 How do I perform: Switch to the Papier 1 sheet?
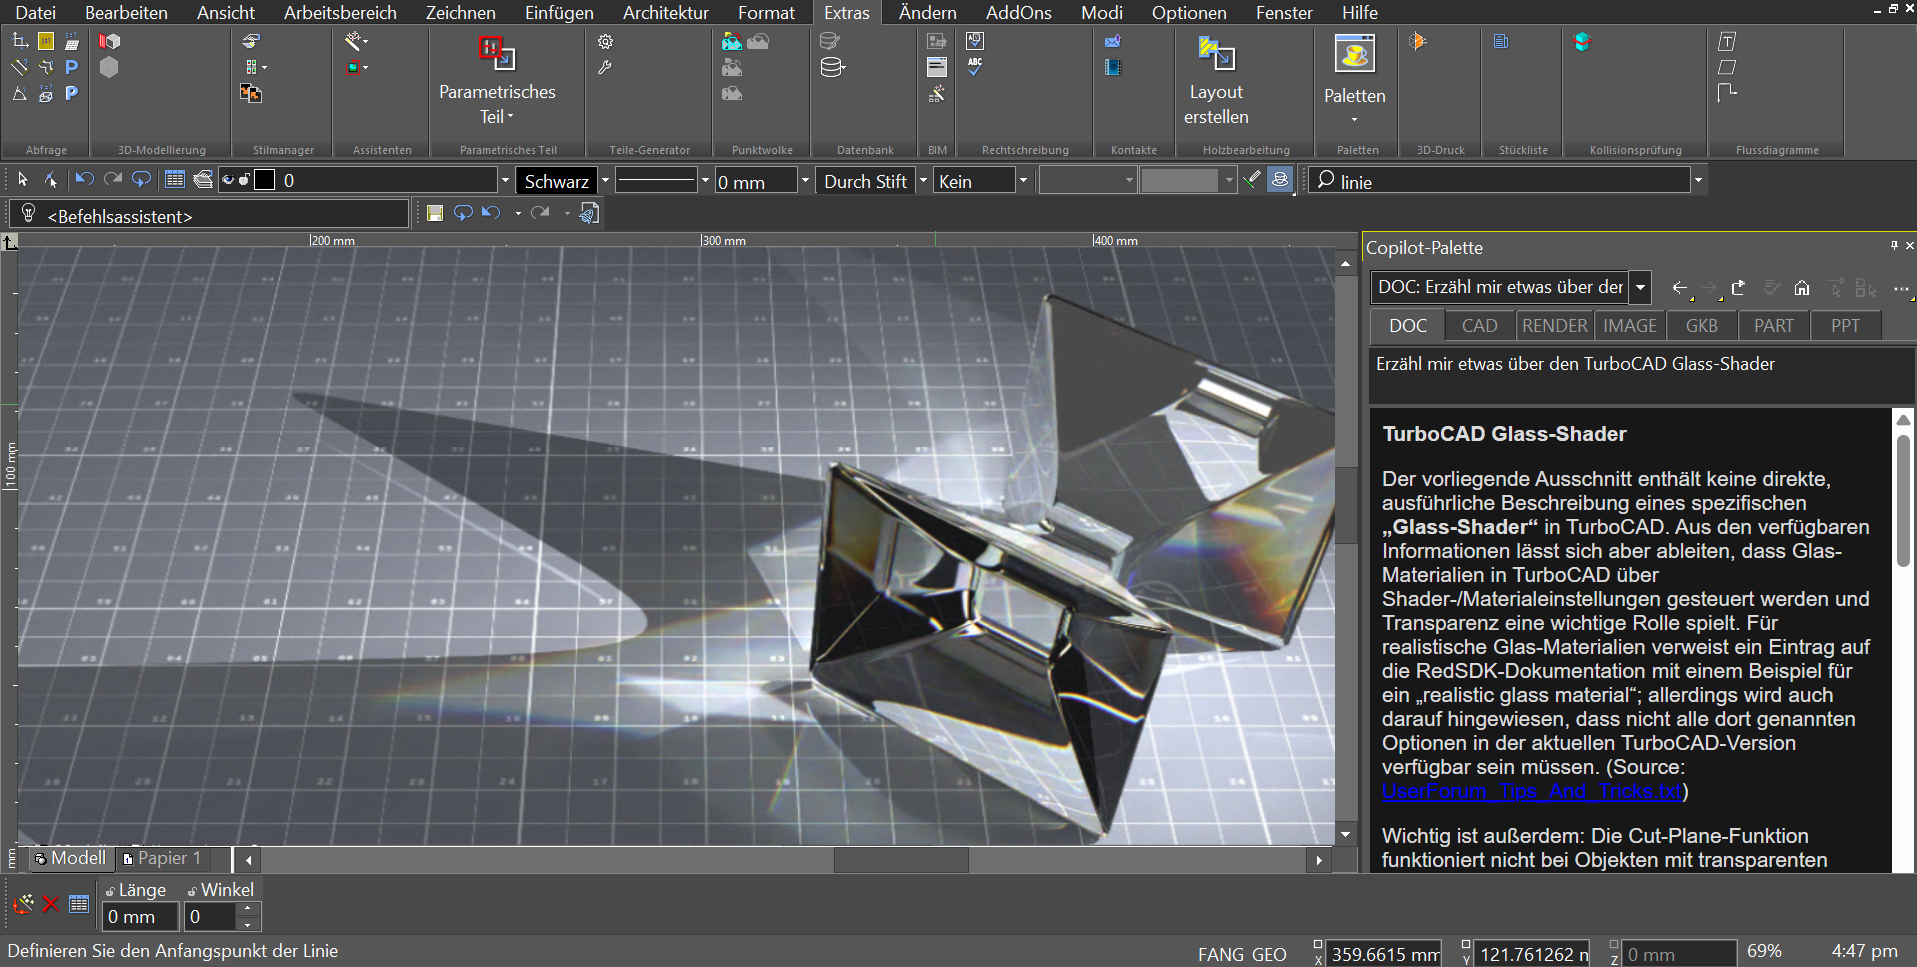click(x=163, y=858)
